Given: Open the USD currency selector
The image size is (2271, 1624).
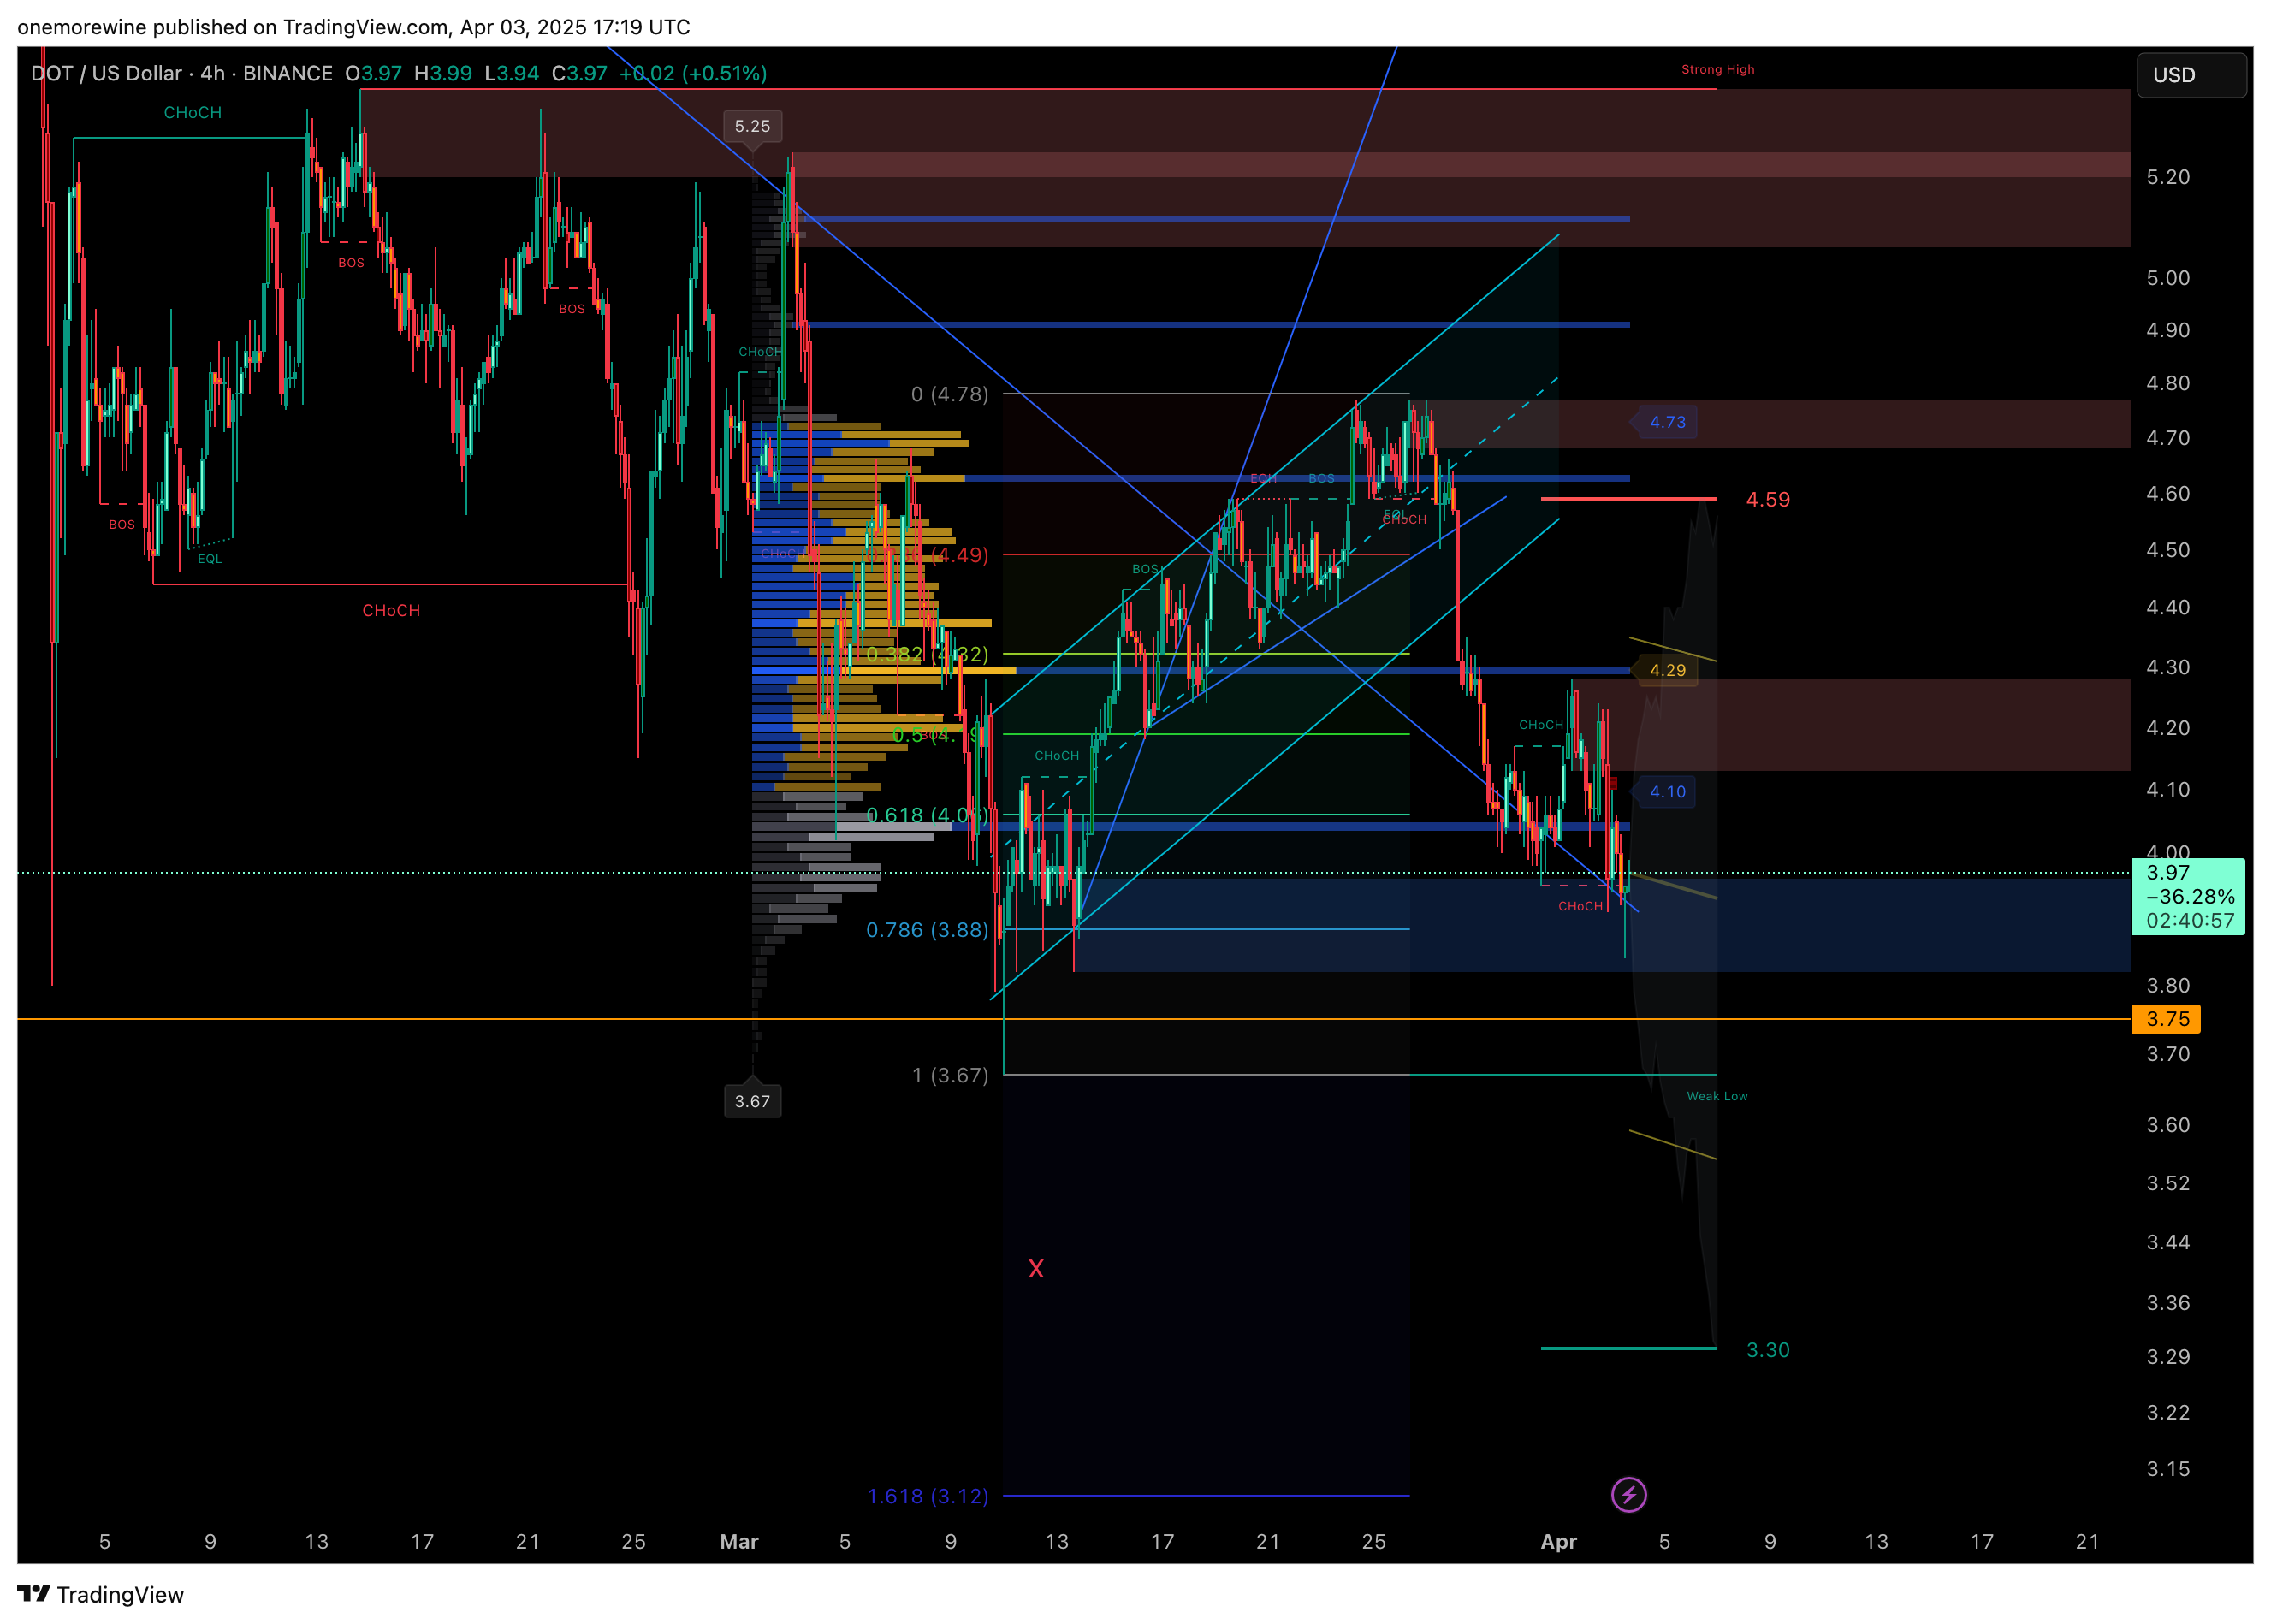Looking at the screenshot, I should click(2191, 75).
